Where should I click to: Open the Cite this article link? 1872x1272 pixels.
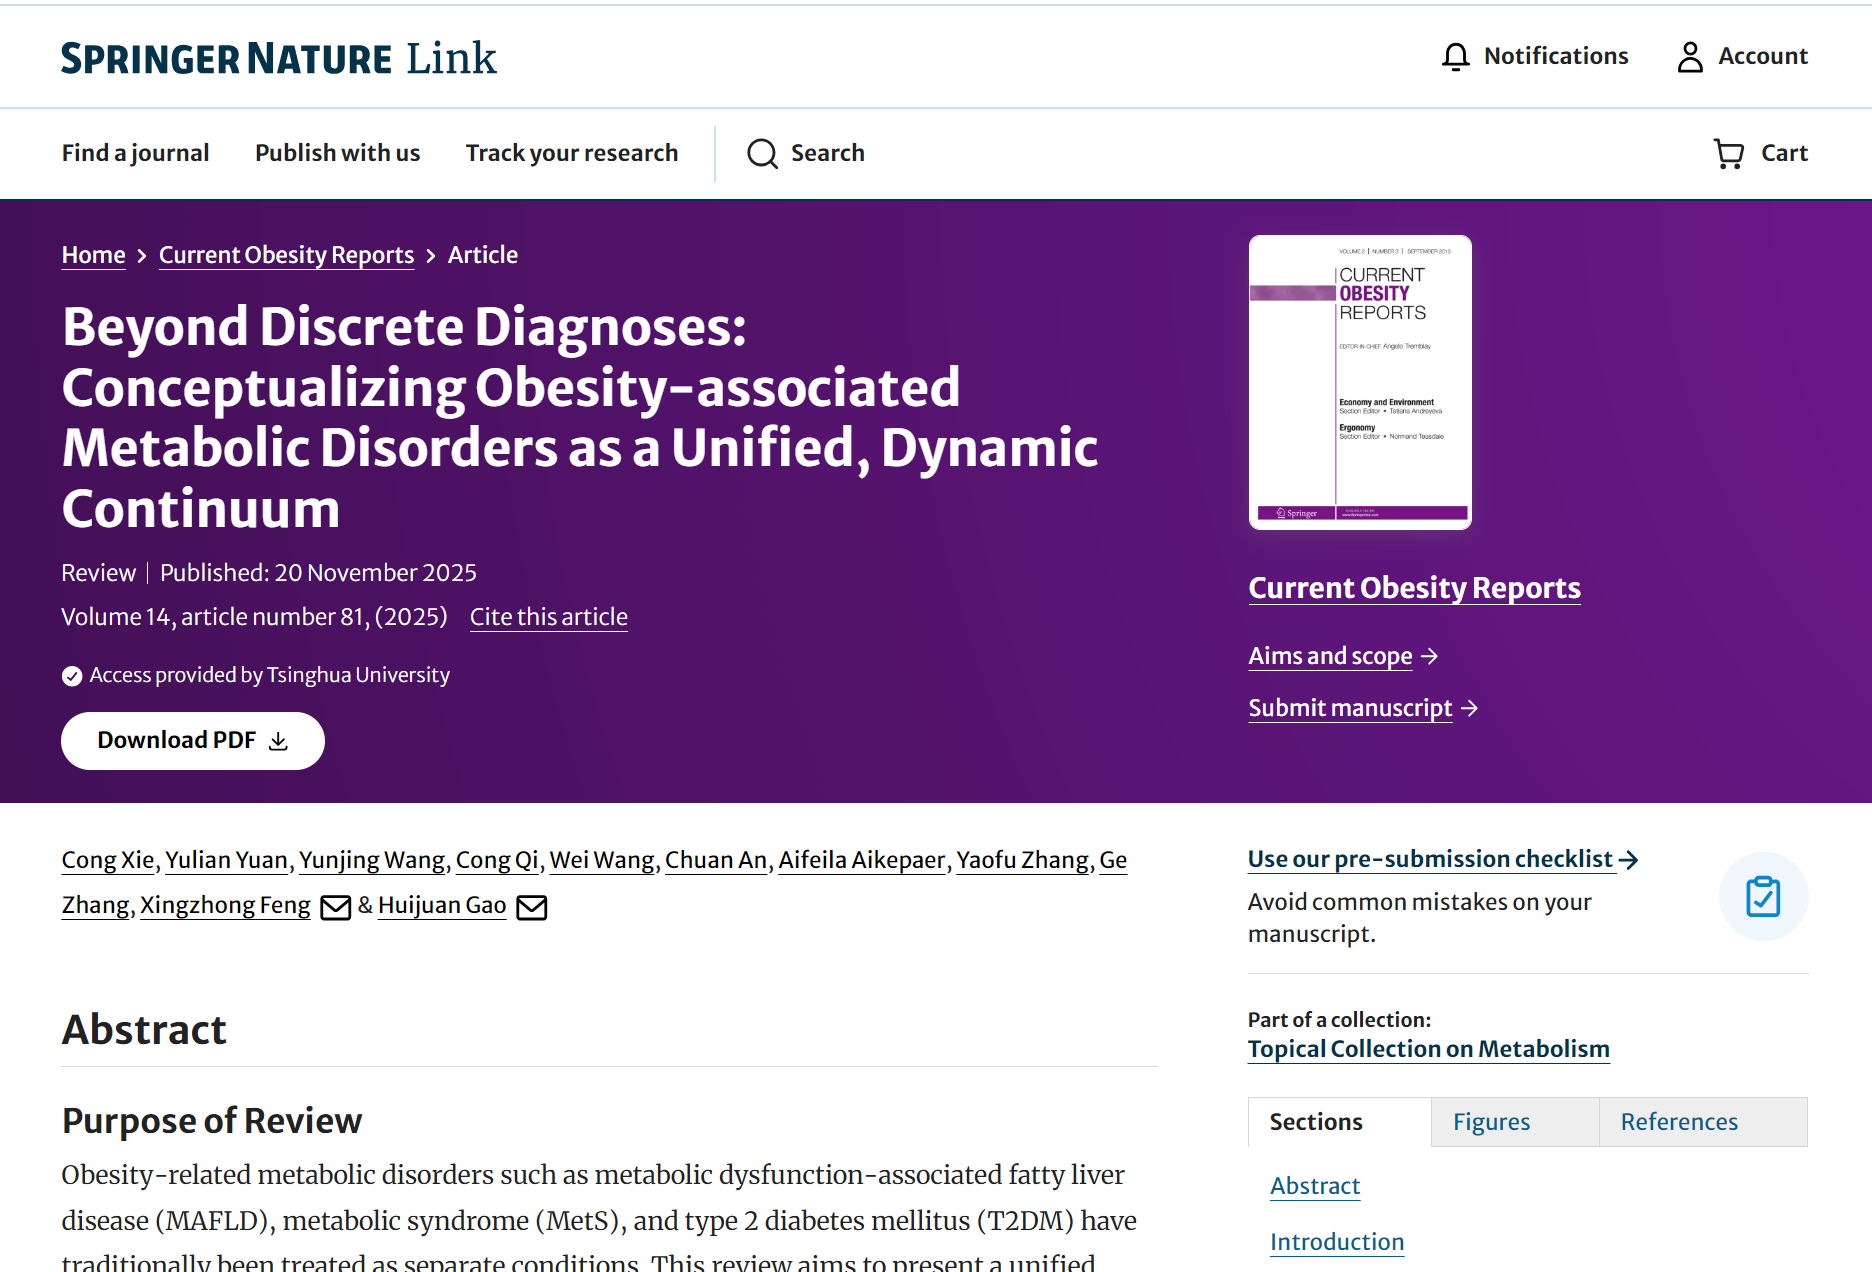click(548, 617)
